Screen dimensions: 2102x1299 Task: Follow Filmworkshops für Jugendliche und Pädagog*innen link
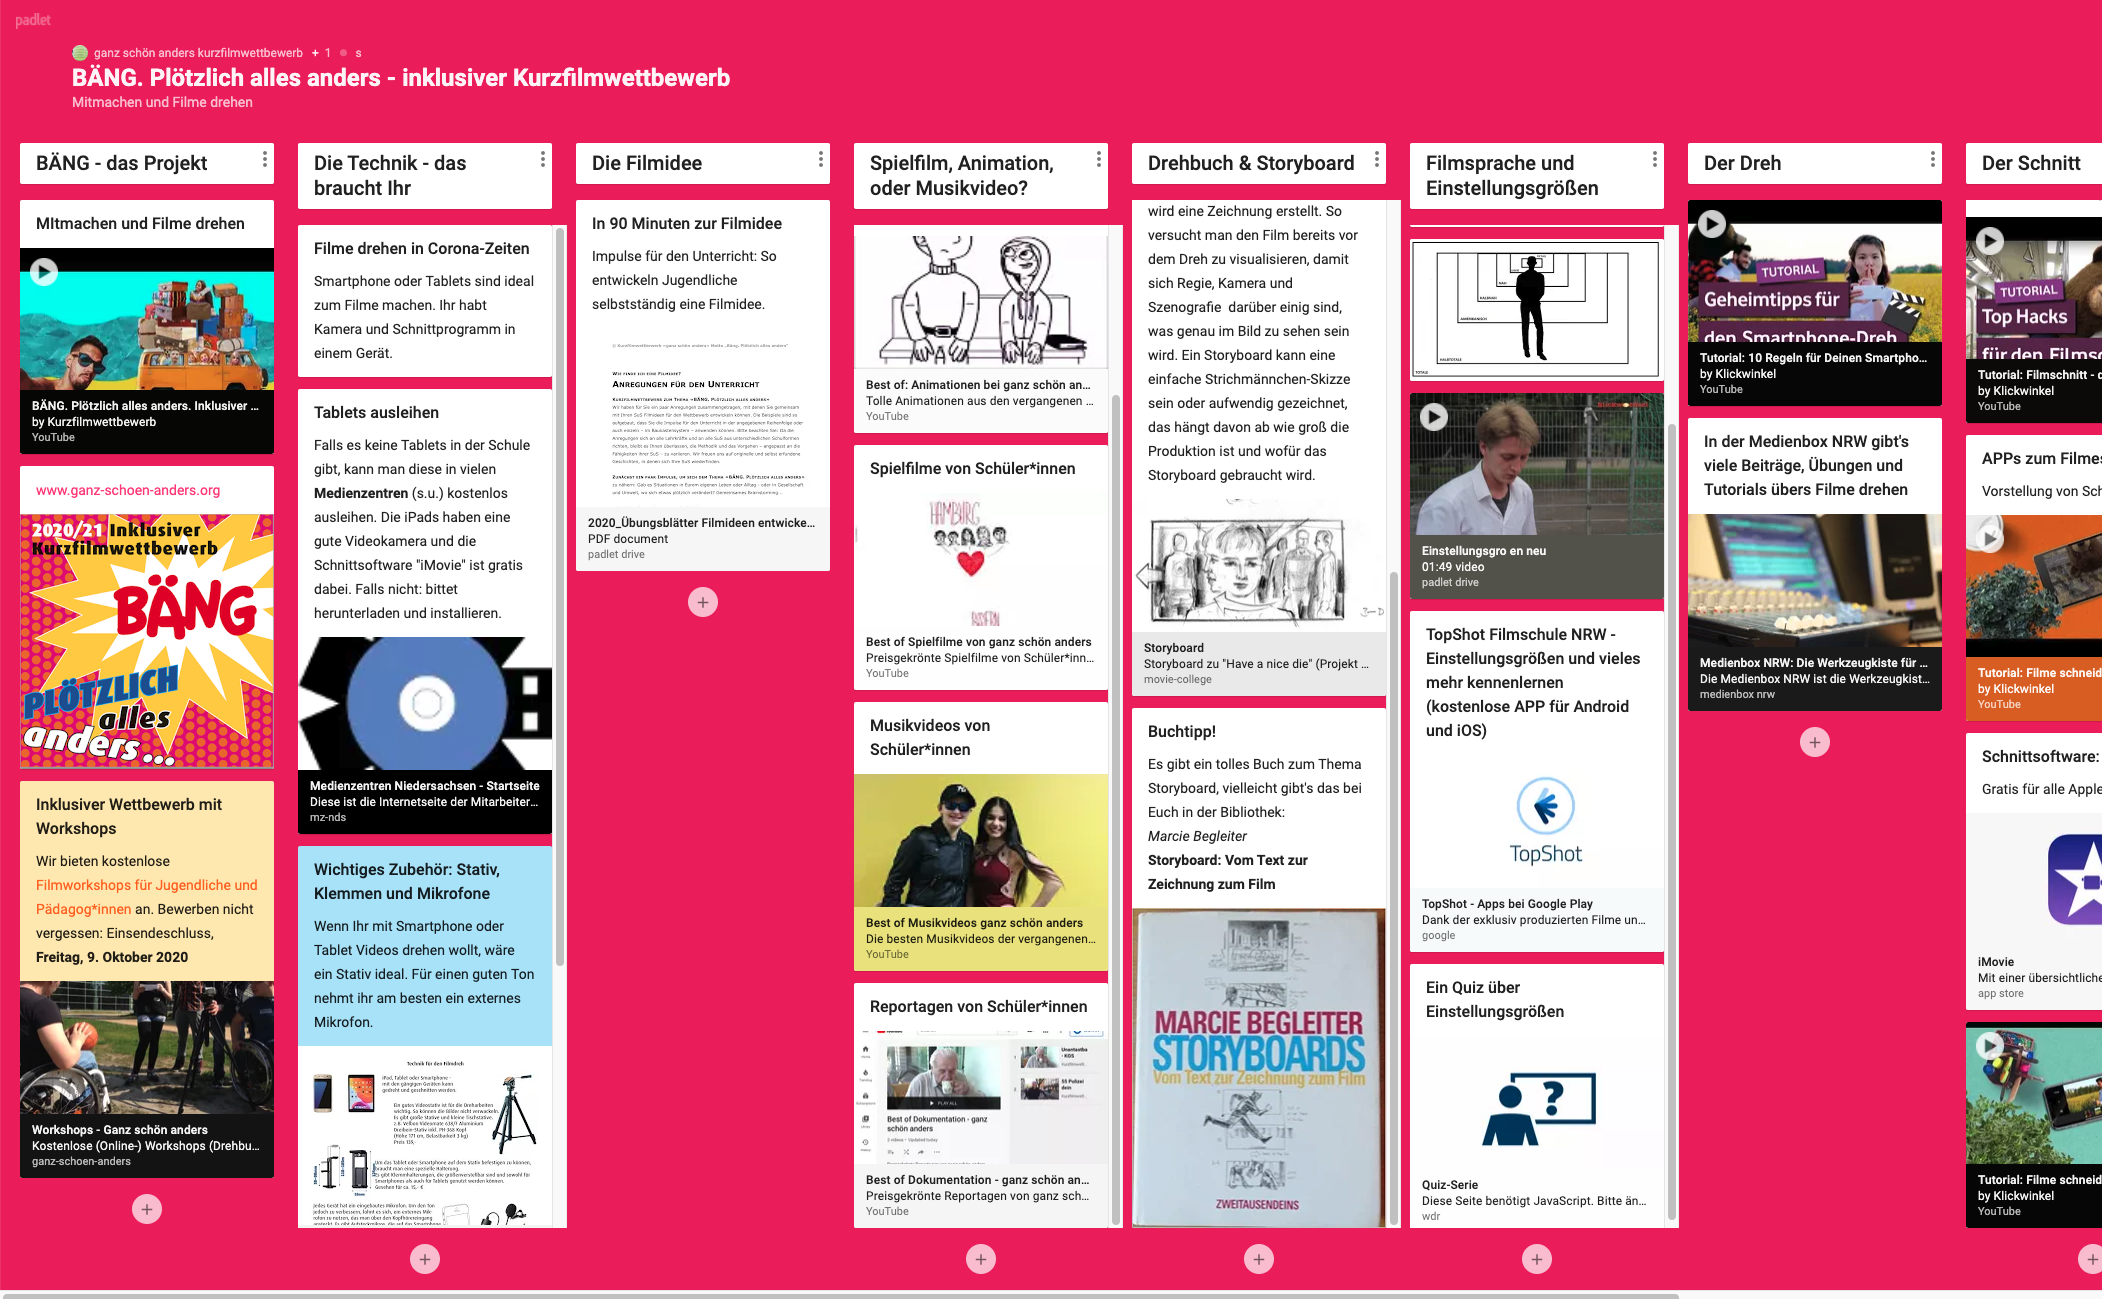click(147, 897)
